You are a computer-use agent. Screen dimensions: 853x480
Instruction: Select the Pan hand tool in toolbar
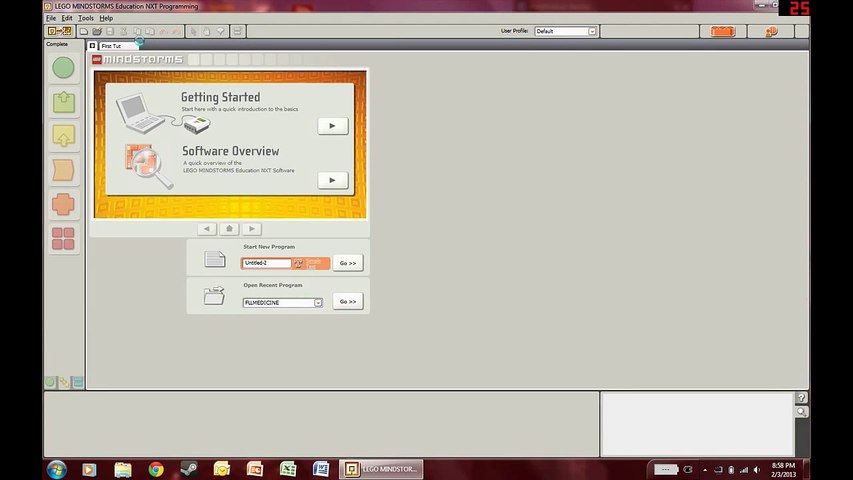pyautogui.click(x=207, y=32)
